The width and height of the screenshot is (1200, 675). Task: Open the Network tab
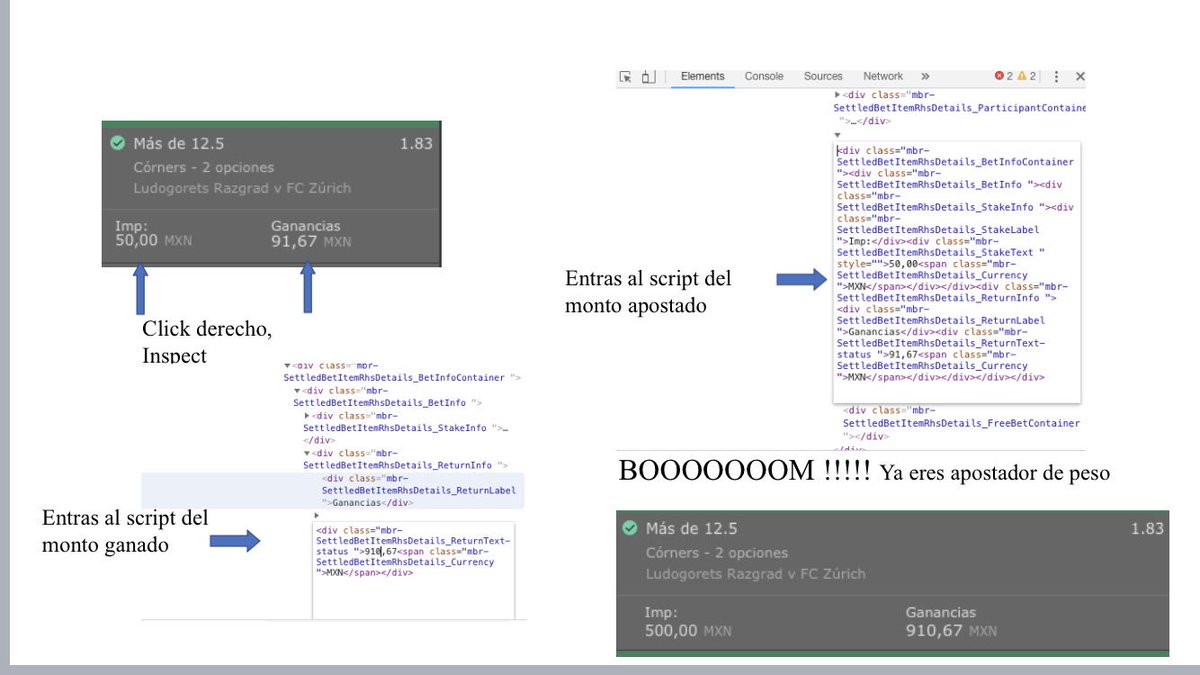point(883,76)
